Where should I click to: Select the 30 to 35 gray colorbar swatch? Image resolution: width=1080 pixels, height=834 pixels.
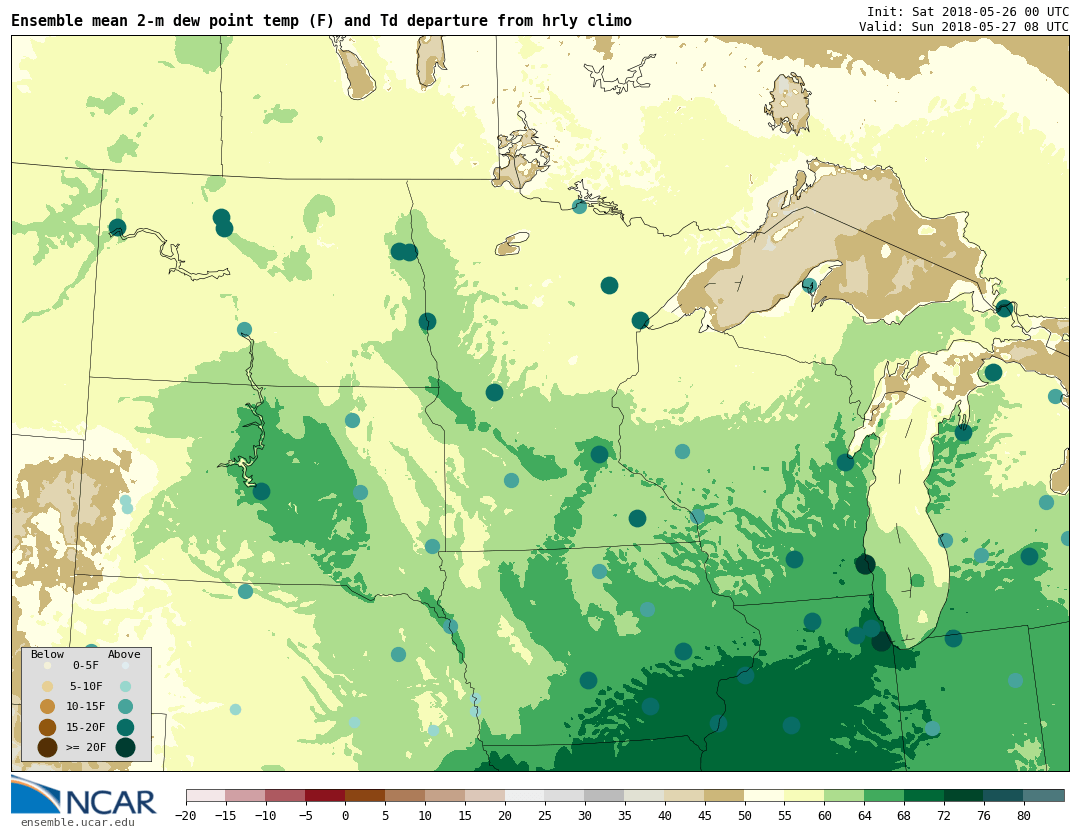605,796
